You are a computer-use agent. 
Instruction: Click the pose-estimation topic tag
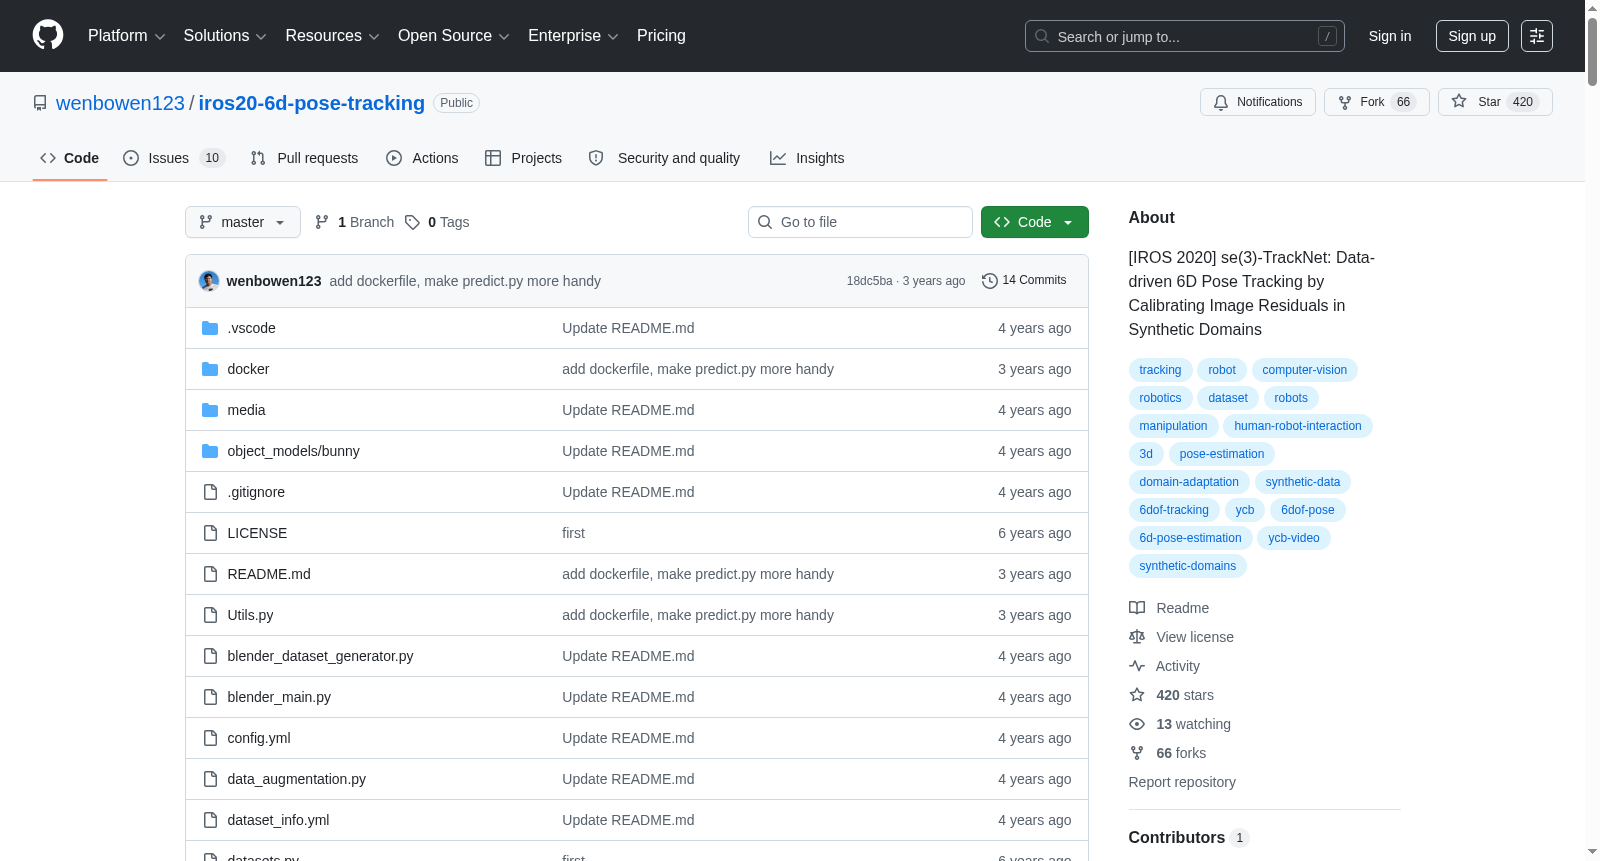[x=1222, y=454]
